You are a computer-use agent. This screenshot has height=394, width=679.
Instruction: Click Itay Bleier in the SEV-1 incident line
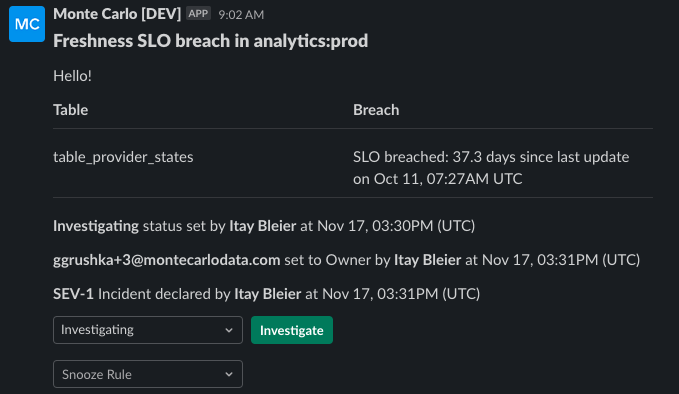pyautogui.click(x=268, y=294)
